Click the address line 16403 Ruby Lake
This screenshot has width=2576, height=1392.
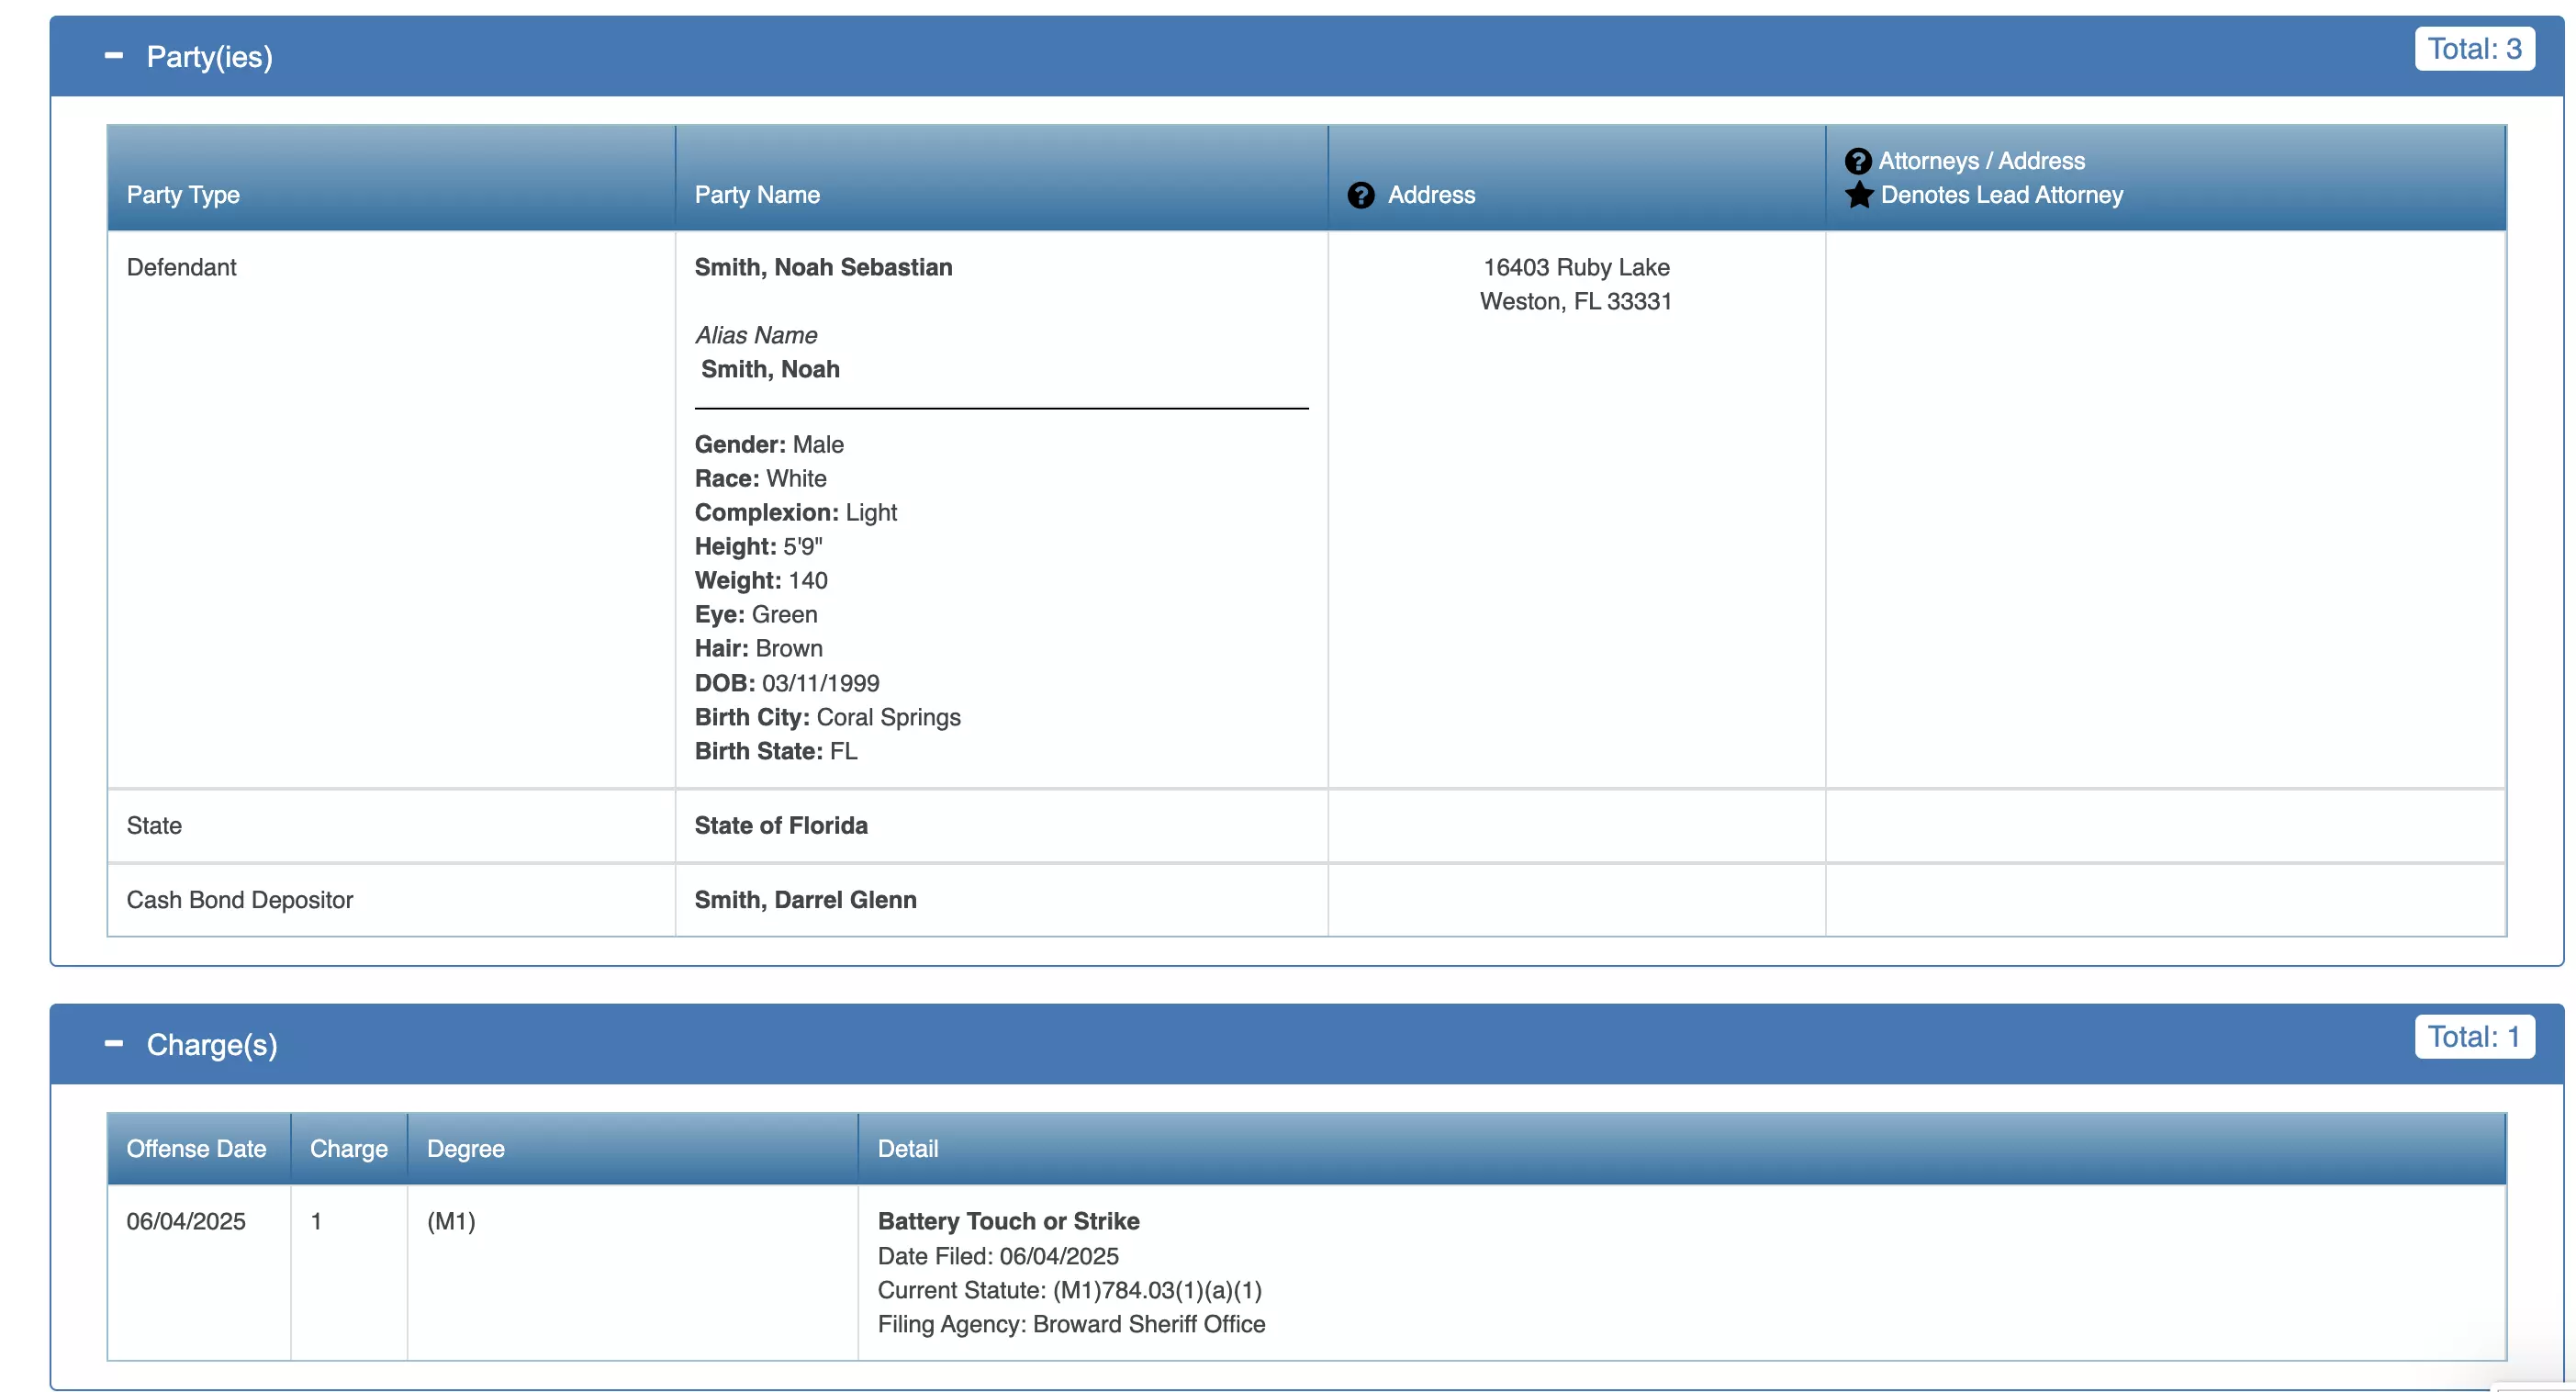pos(1576,267)
